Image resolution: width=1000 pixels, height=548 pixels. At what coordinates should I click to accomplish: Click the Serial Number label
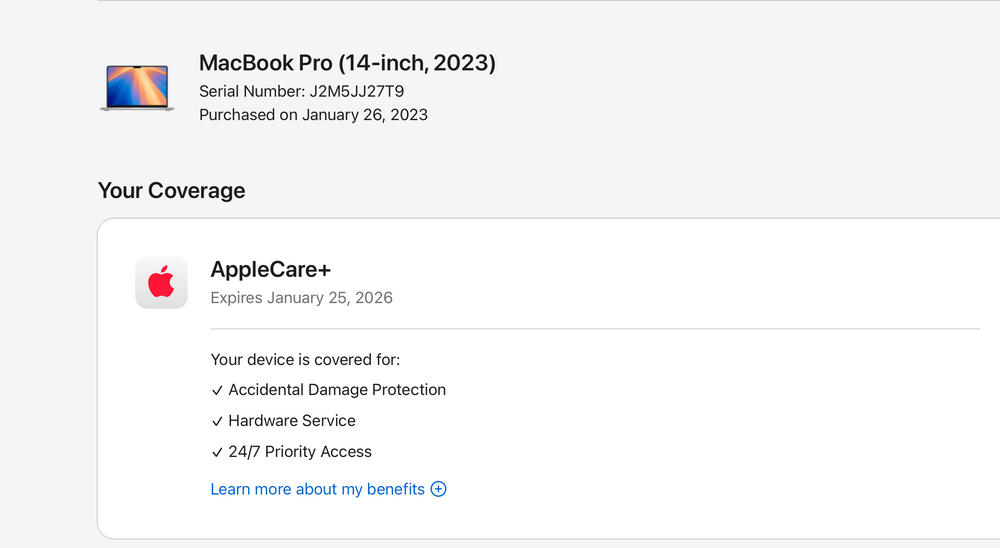(x=251, y=91)
